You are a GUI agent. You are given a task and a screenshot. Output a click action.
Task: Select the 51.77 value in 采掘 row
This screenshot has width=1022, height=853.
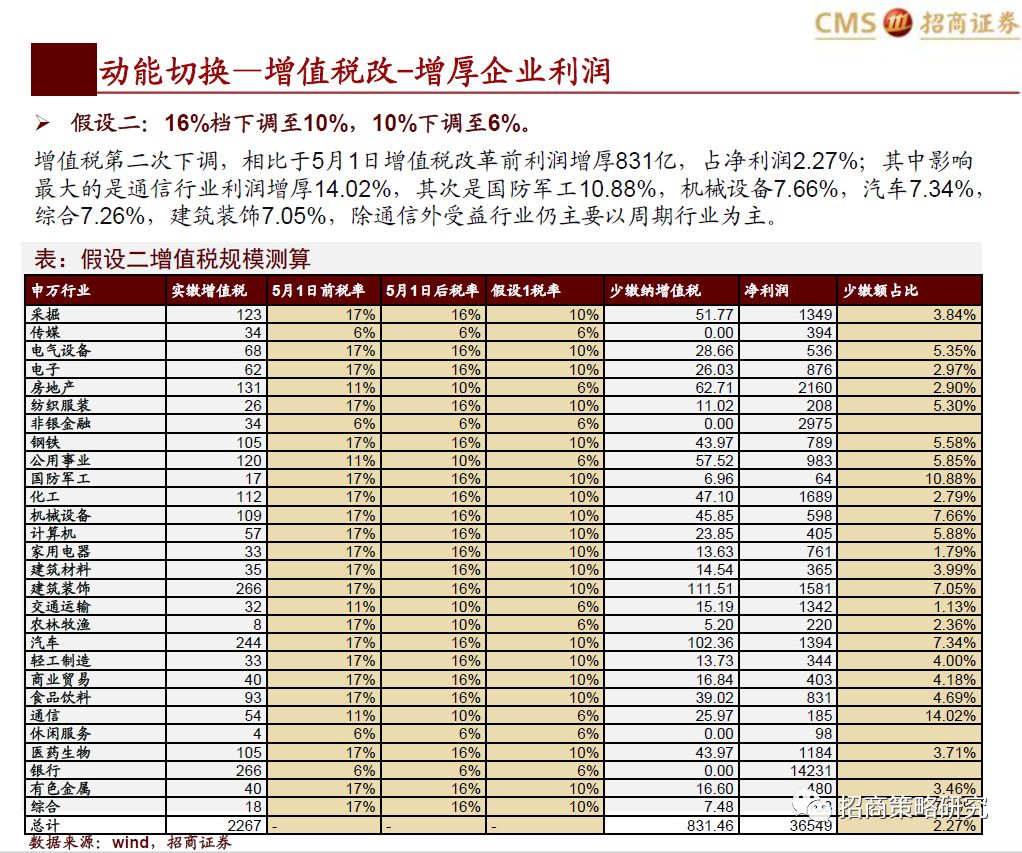(x=714, y=314)
